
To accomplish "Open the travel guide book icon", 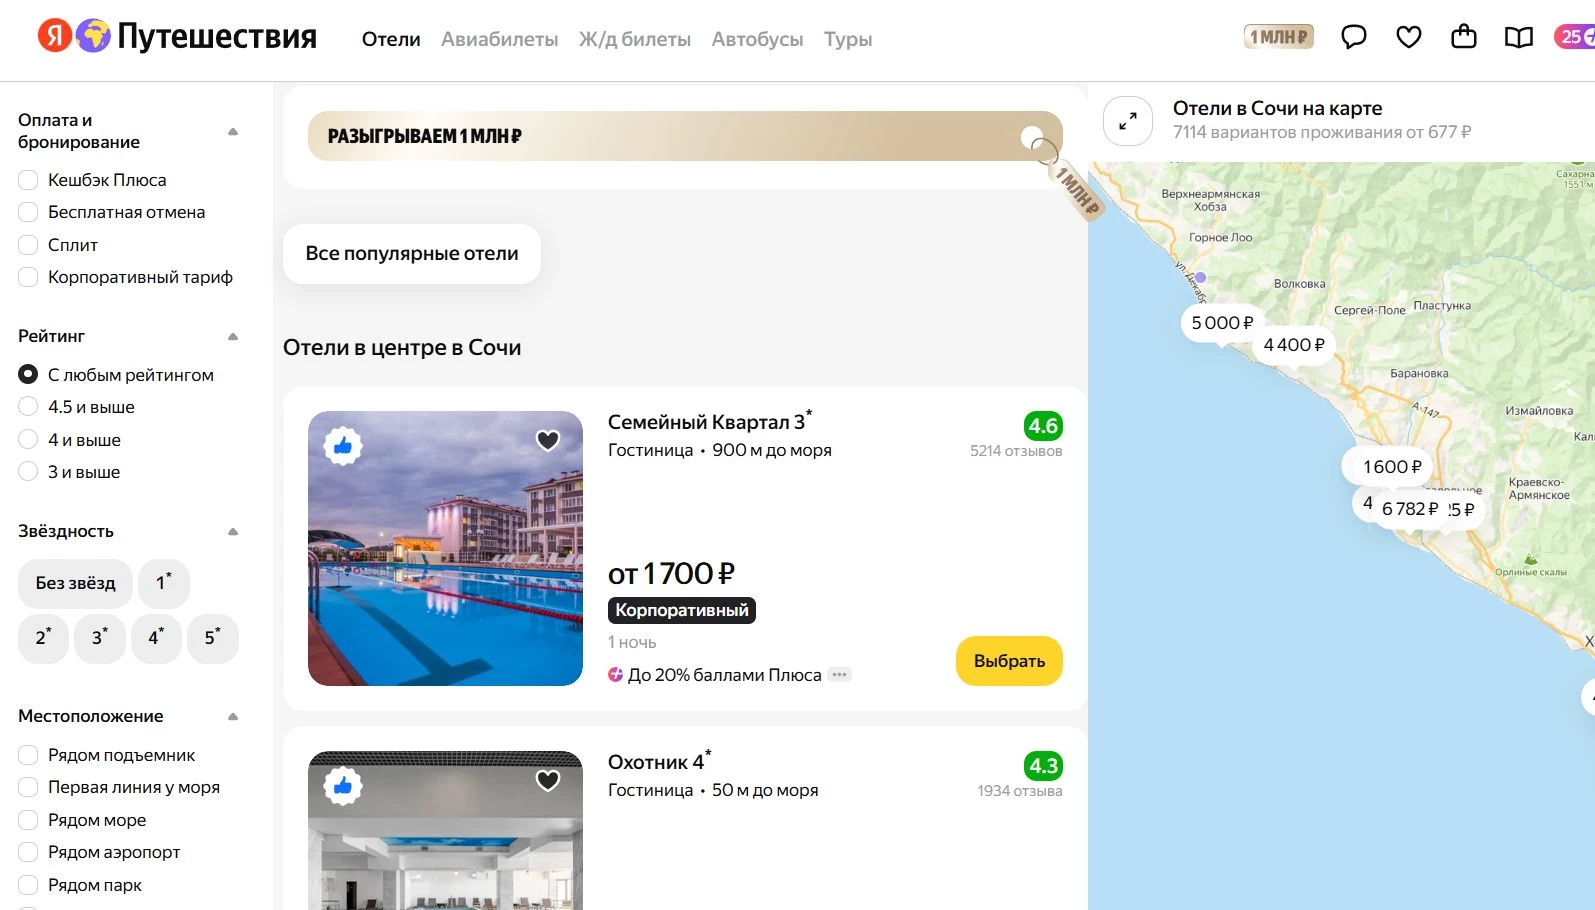I will (x=1518, y=38).
